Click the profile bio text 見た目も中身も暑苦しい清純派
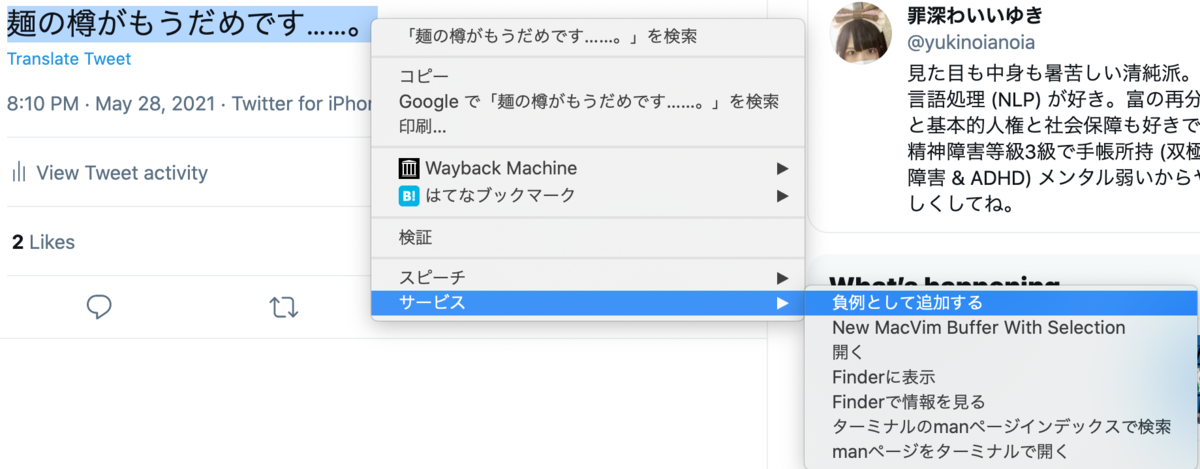 point(1051,74)
